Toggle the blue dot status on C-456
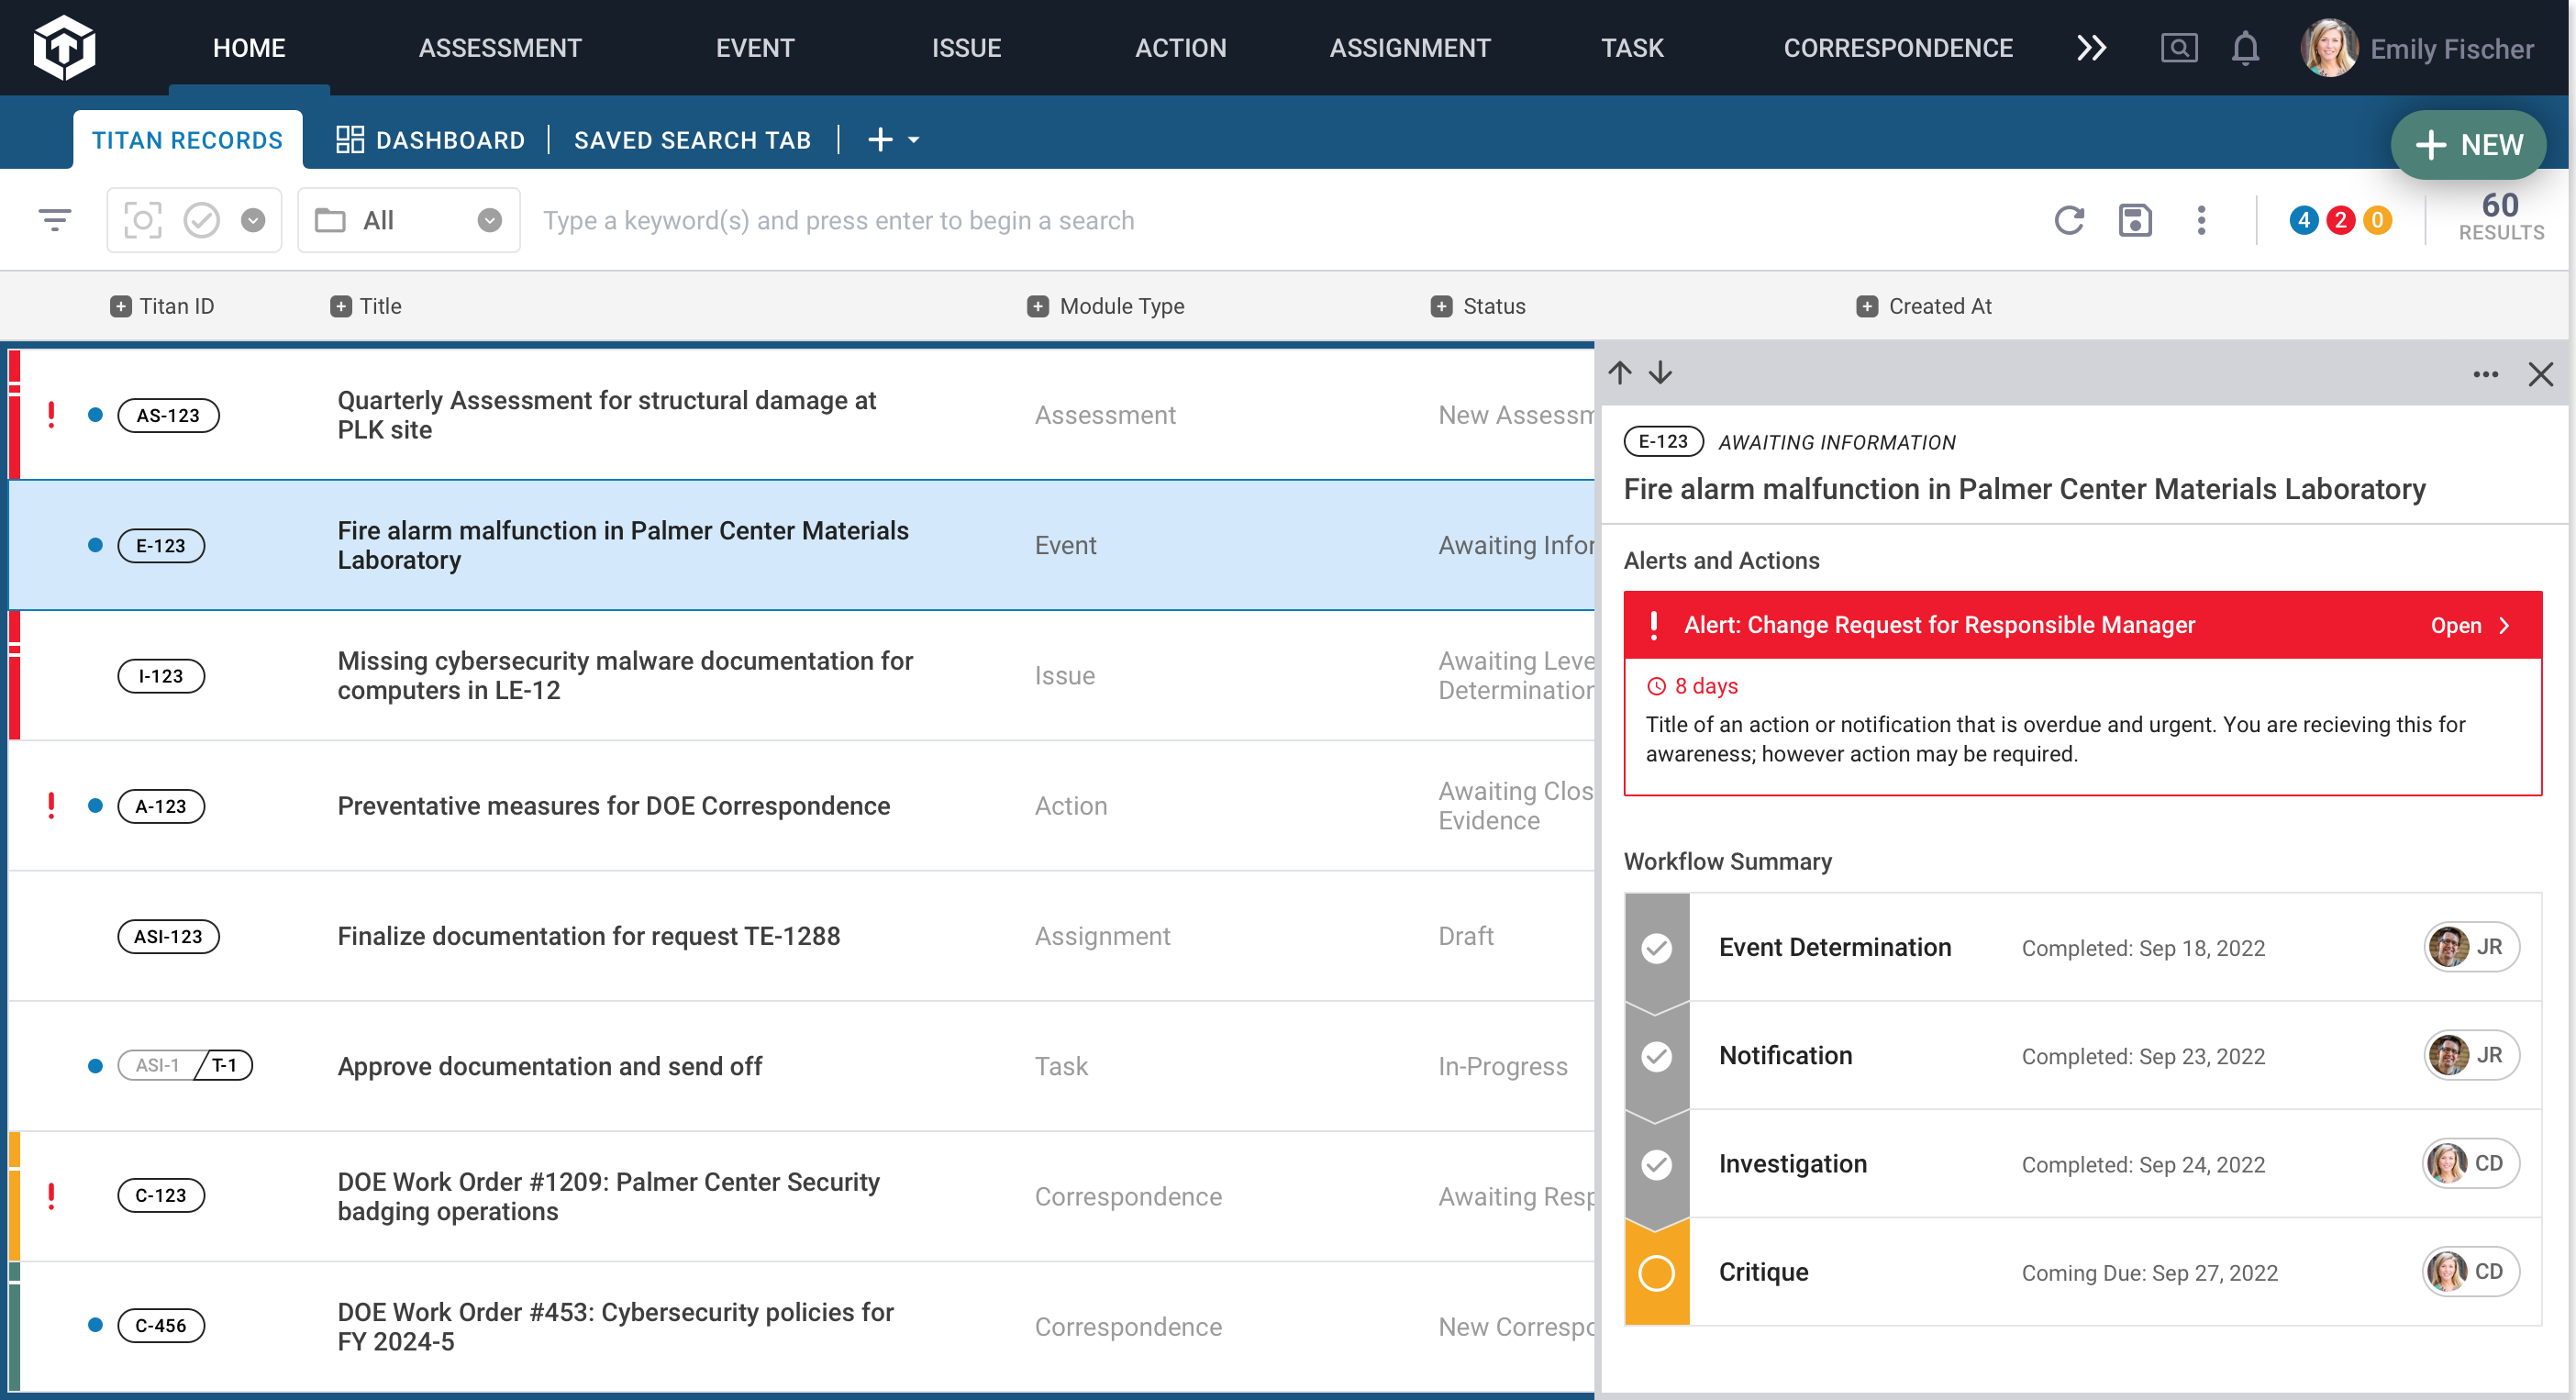The width and height of the screenshot is (2576, 1400). point(94,1326)
